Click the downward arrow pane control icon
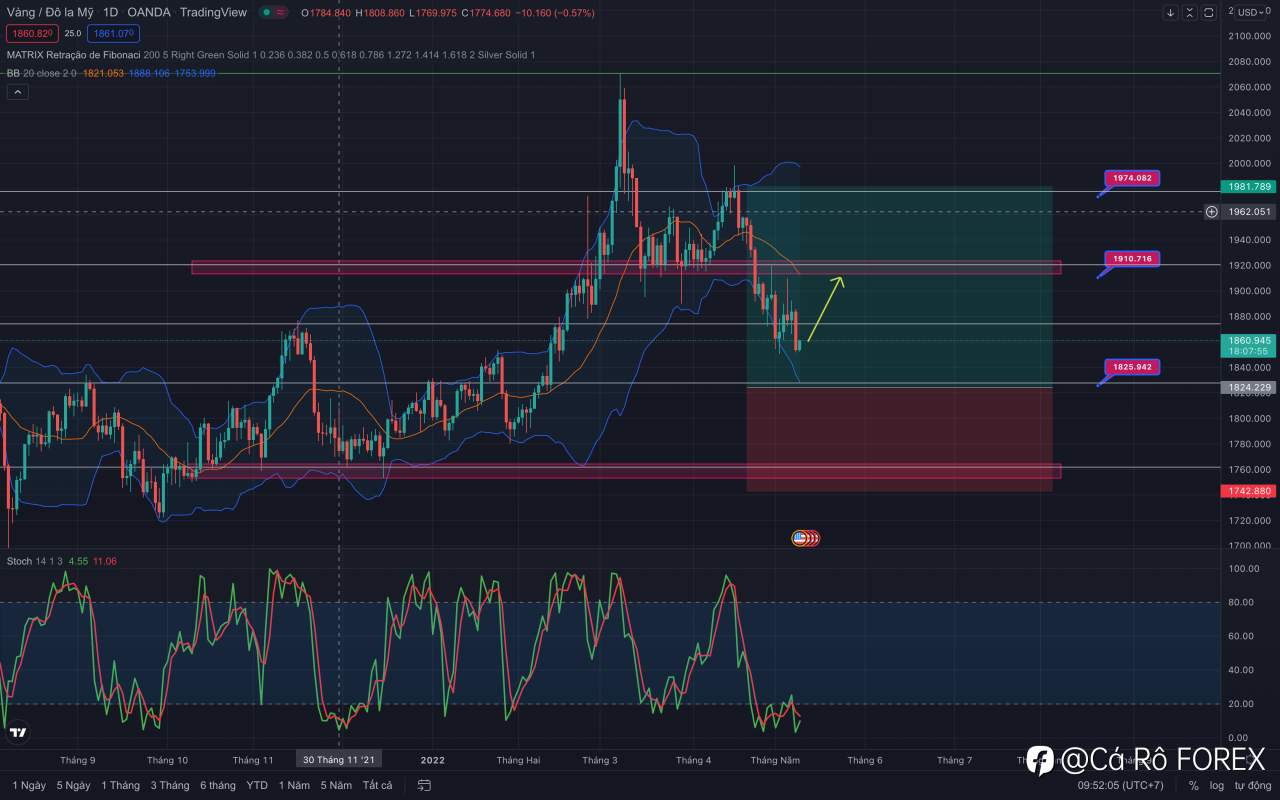 [1171, 13]
